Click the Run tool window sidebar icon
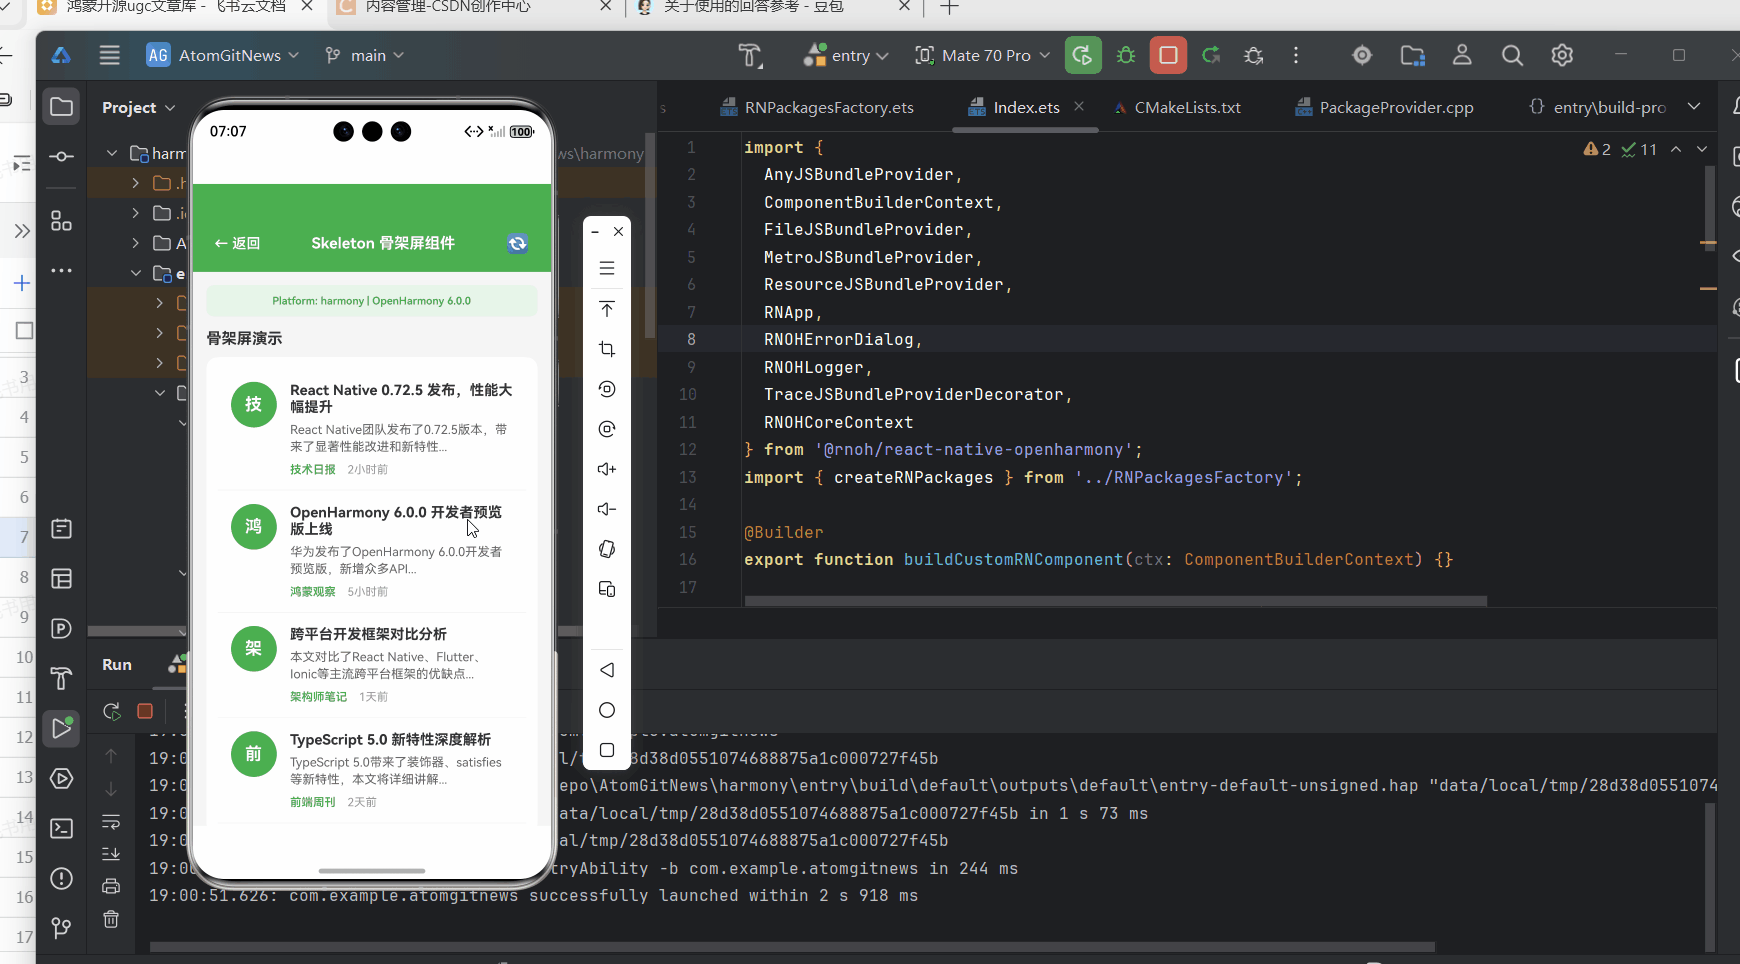The height and width of the screenshot is (964, 1740). point(62,728)
